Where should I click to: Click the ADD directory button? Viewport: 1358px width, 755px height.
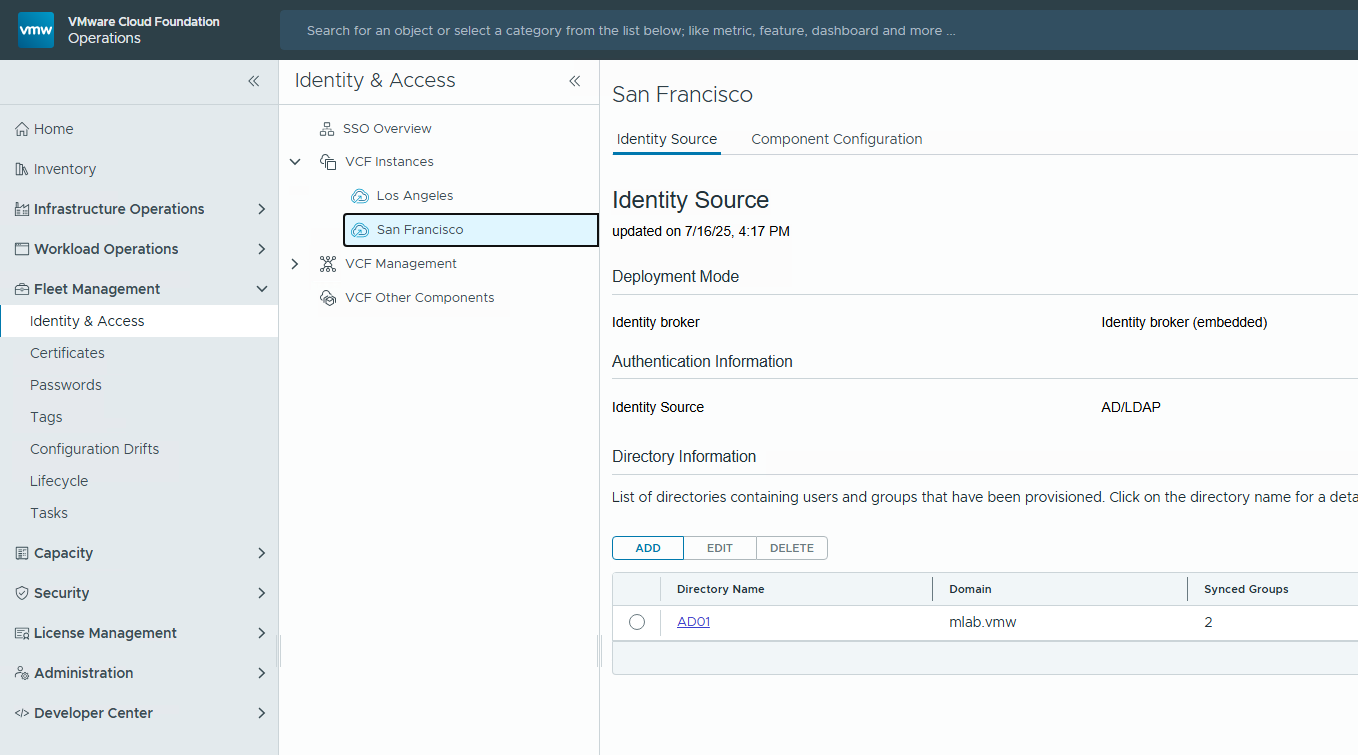pyautogui.click(x=648, y=548)
